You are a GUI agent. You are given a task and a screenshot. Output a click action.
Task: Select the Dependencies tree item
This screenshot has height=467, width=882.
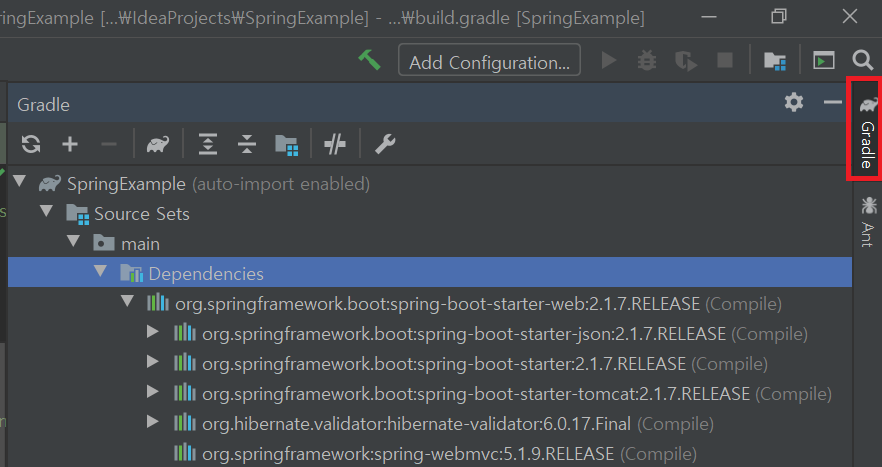point(430,273)
